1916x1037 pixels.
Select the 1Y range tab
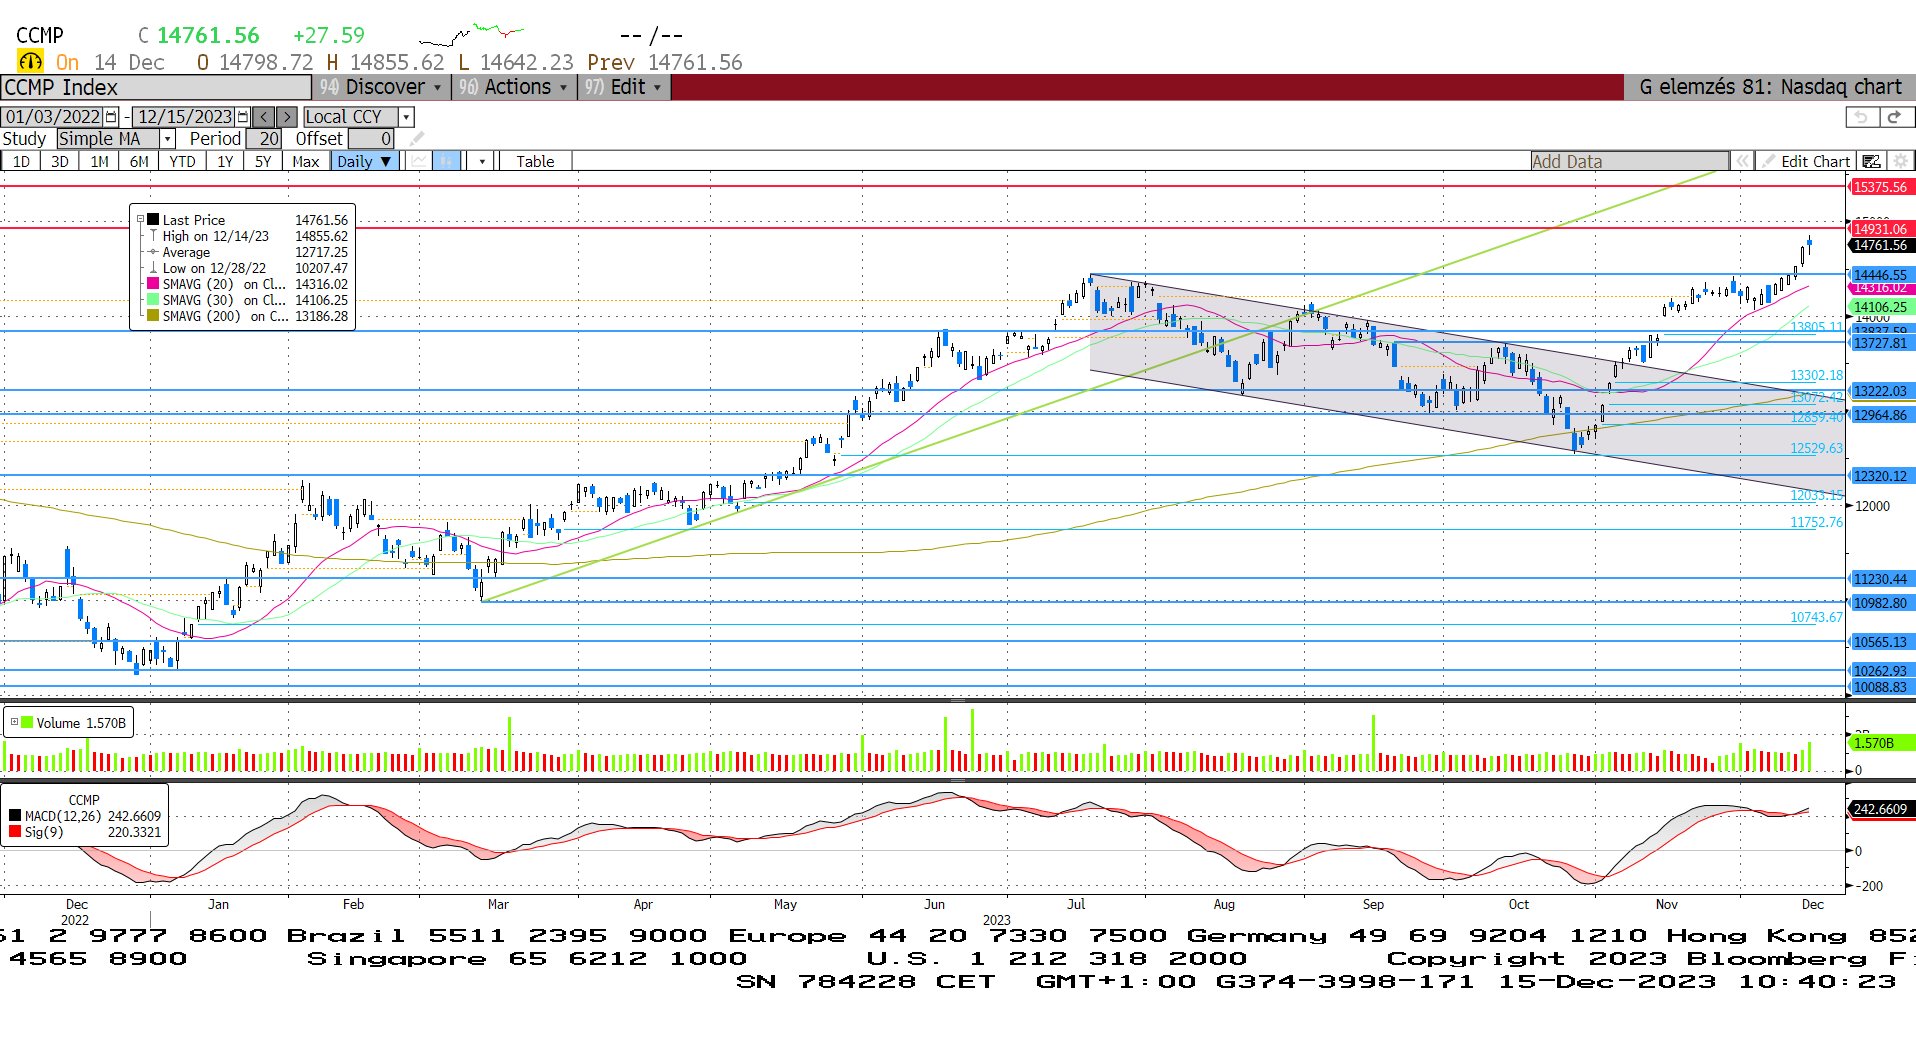[x=225, y=161]
